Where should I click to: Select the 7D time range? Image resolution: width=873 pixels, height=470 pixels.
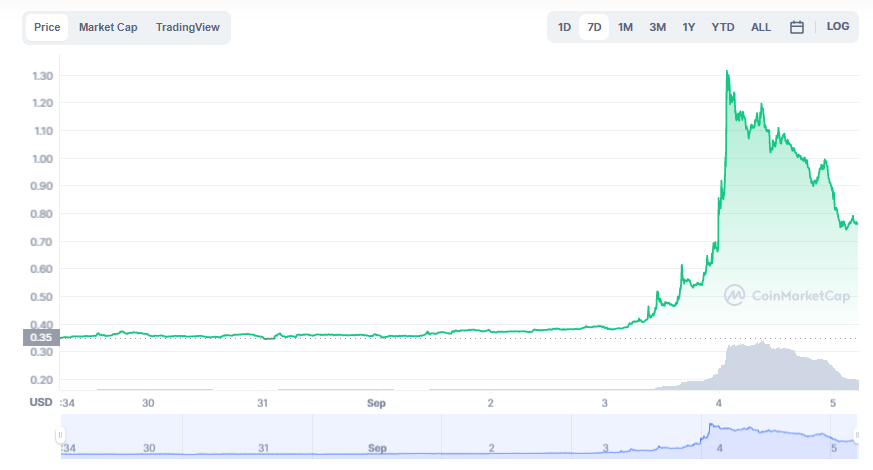tap(594, 27)
